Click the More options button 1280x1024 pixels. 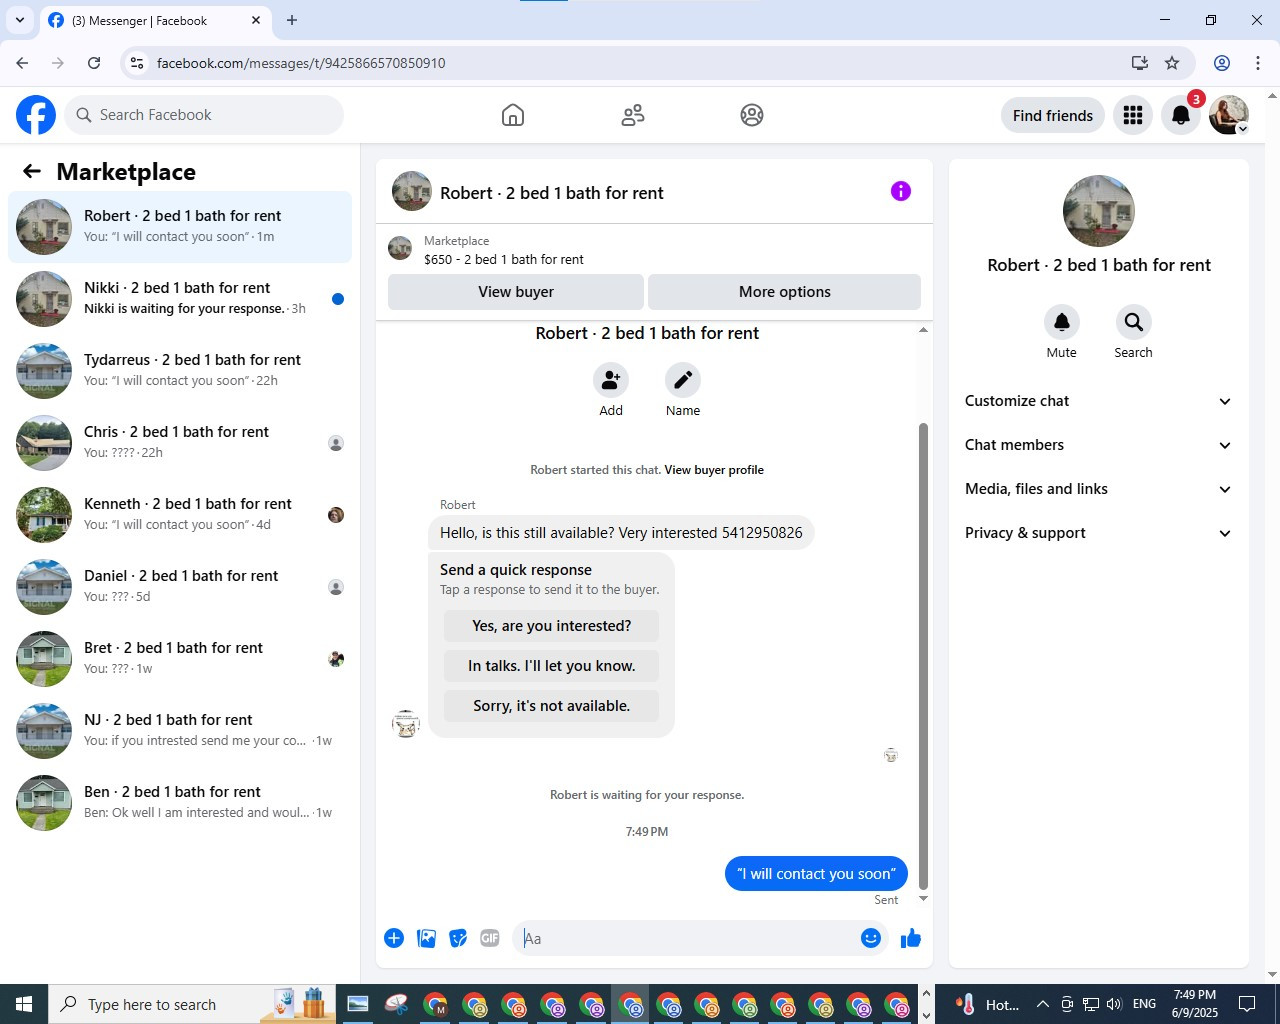(785, 292)
